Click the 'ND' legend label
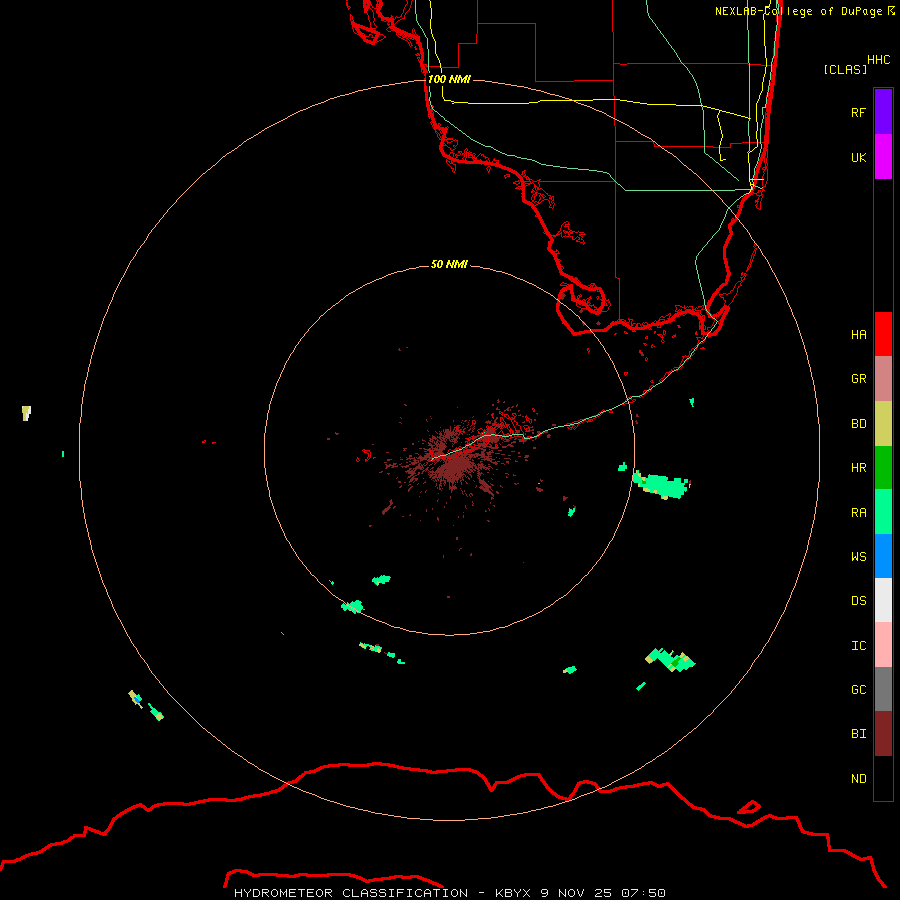Image resolution: width=900 pixels, height=900 pixels. 858,779
